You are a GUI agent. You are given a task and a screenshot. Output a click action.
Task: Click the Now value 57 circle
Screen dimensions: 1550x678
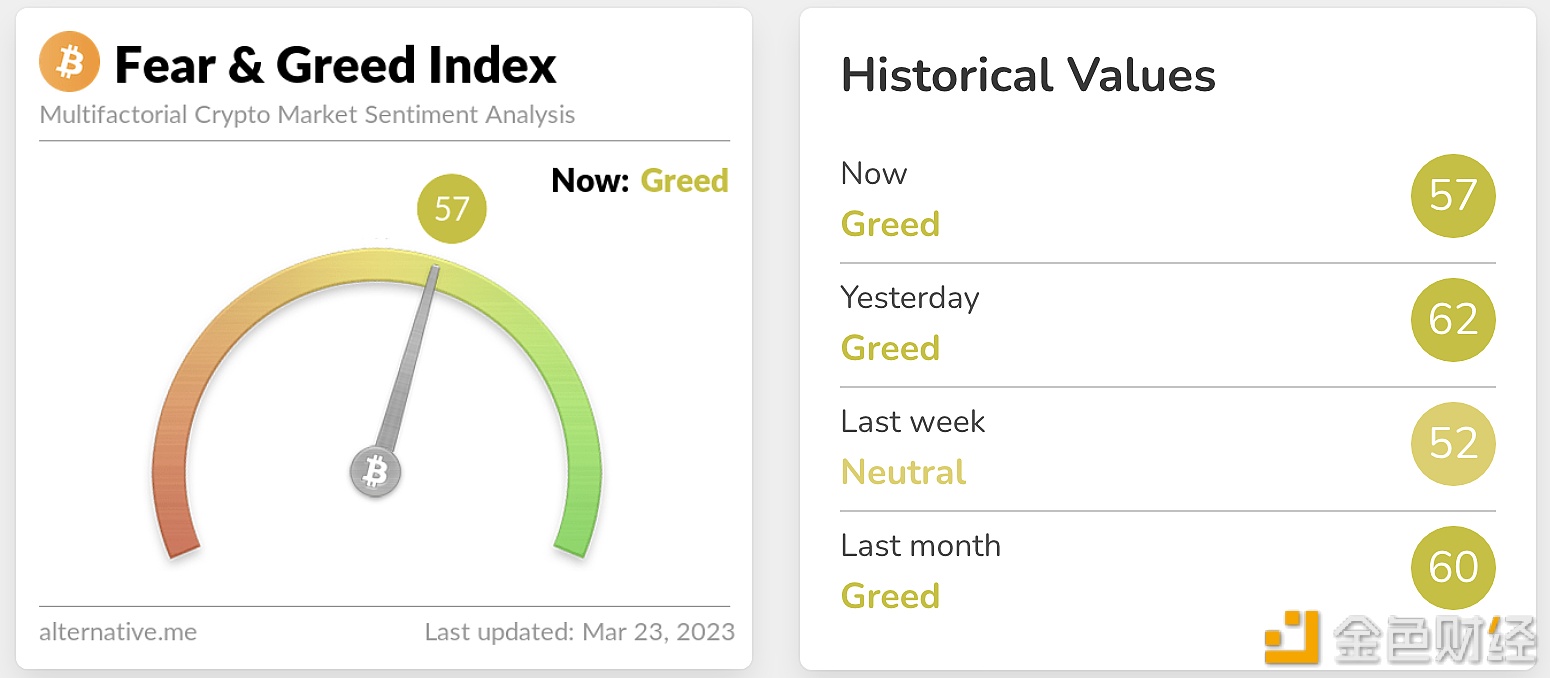click(x=1452, y=196)
